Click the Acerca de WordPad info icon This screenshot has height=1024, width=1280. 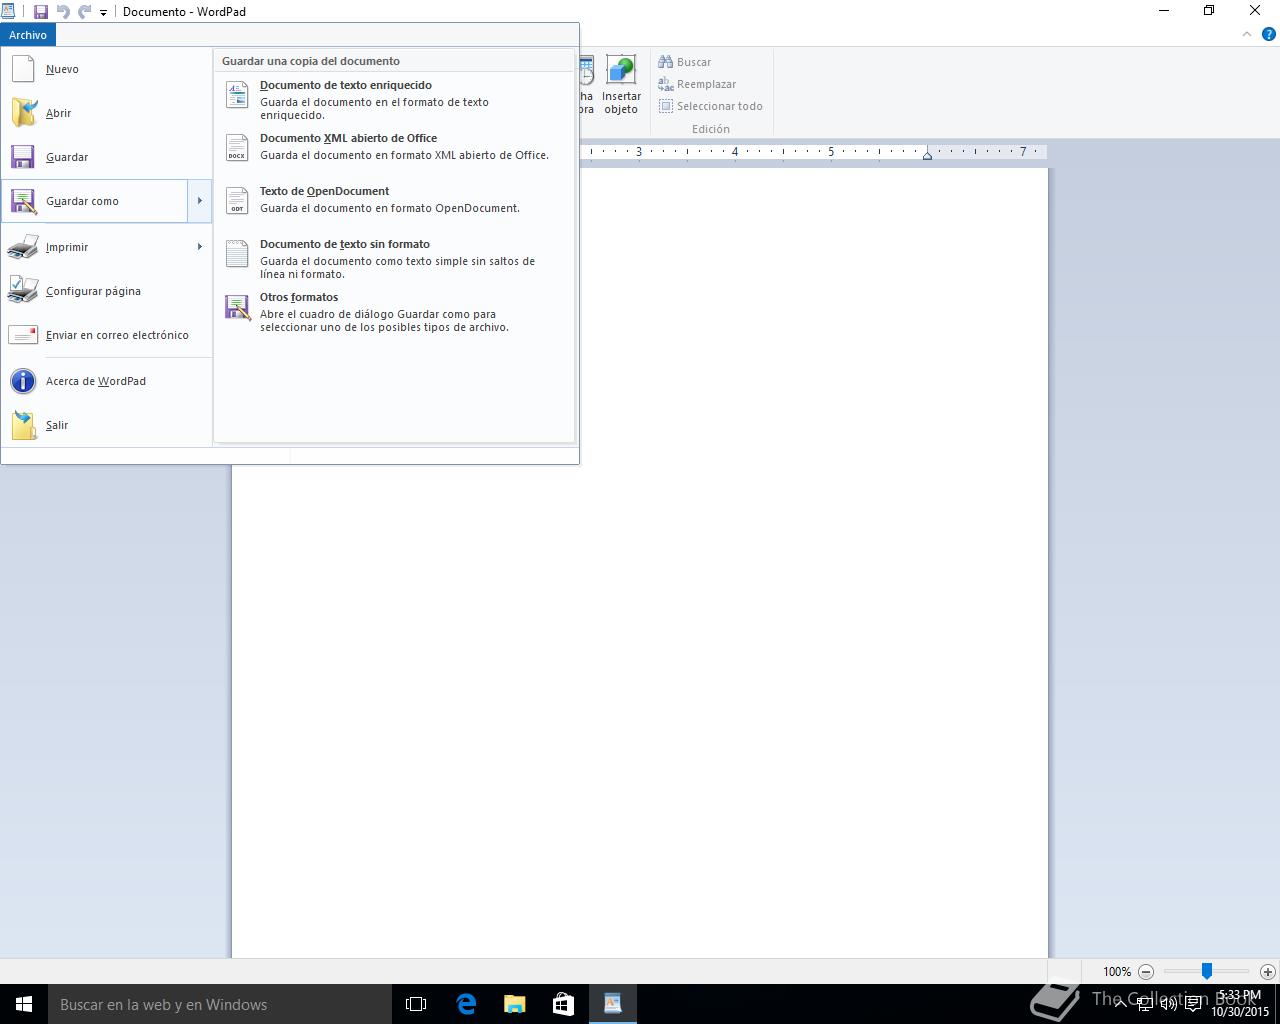pyautogui.click(x=23, y=381)
